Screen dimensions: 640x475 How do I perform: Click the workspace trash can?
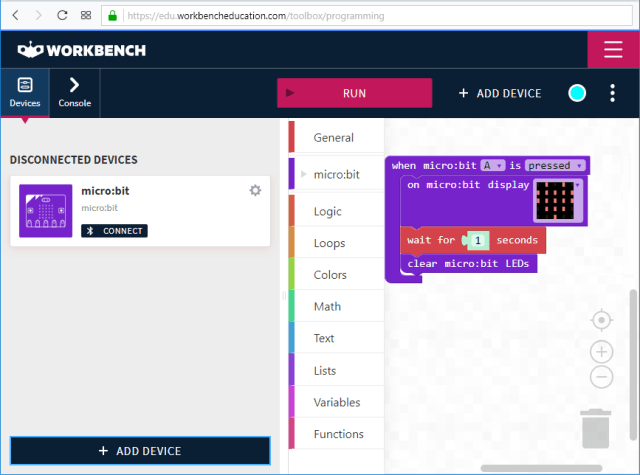click(596, 427)
